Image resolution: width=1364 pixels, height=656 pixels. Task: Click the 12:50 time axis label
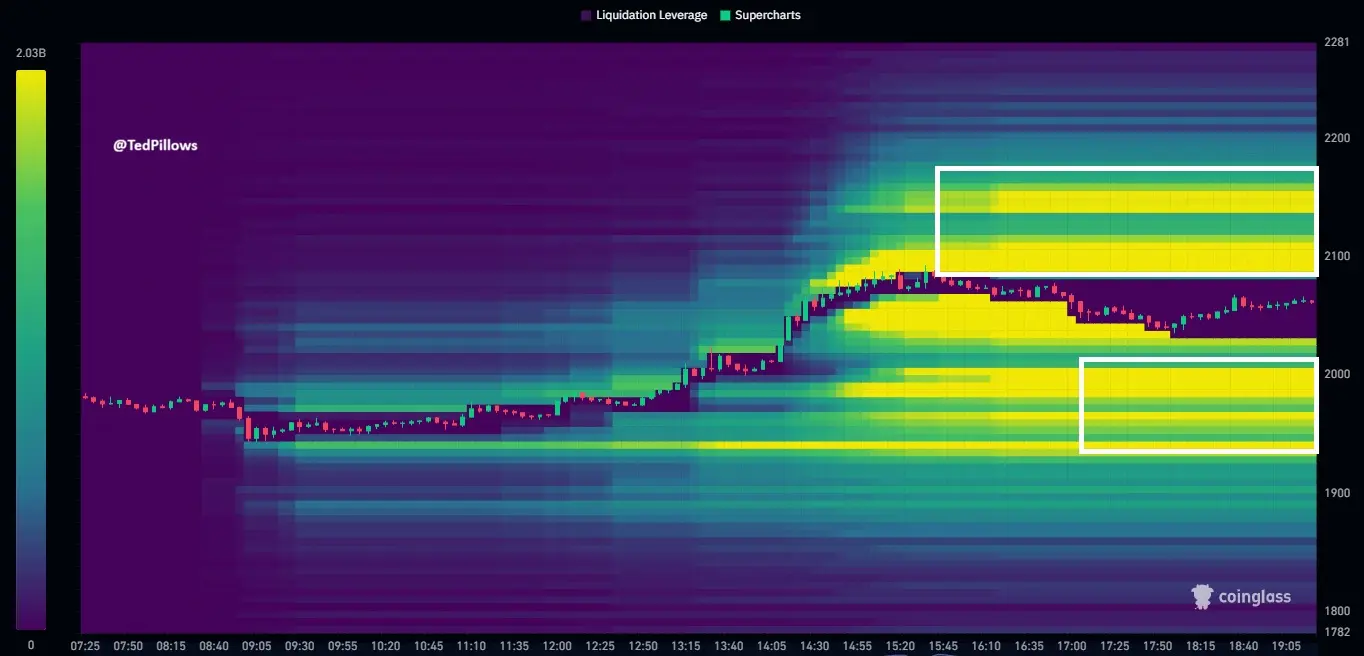pyautogui.click(x=643, y=646)
